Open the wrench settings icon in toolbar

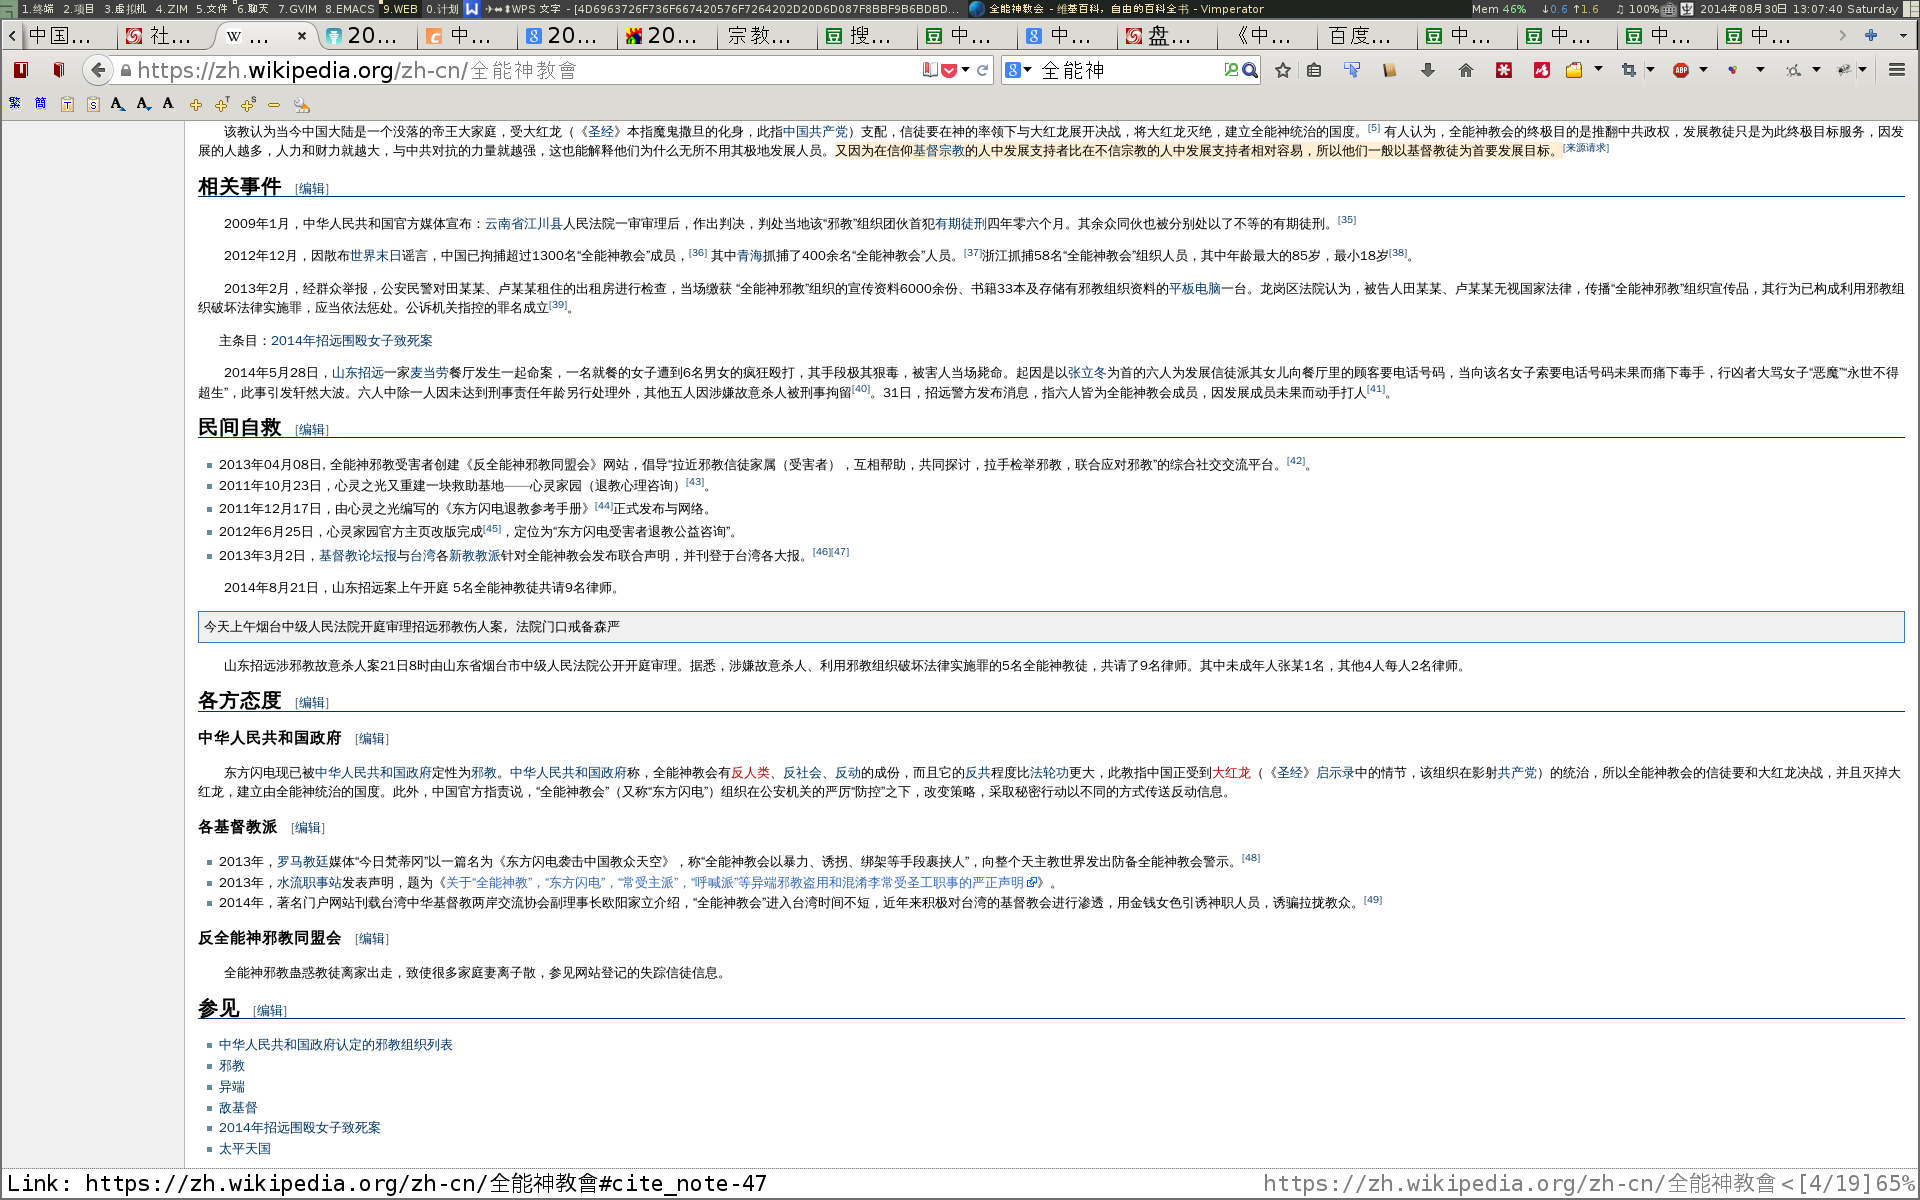click(303, 104)
